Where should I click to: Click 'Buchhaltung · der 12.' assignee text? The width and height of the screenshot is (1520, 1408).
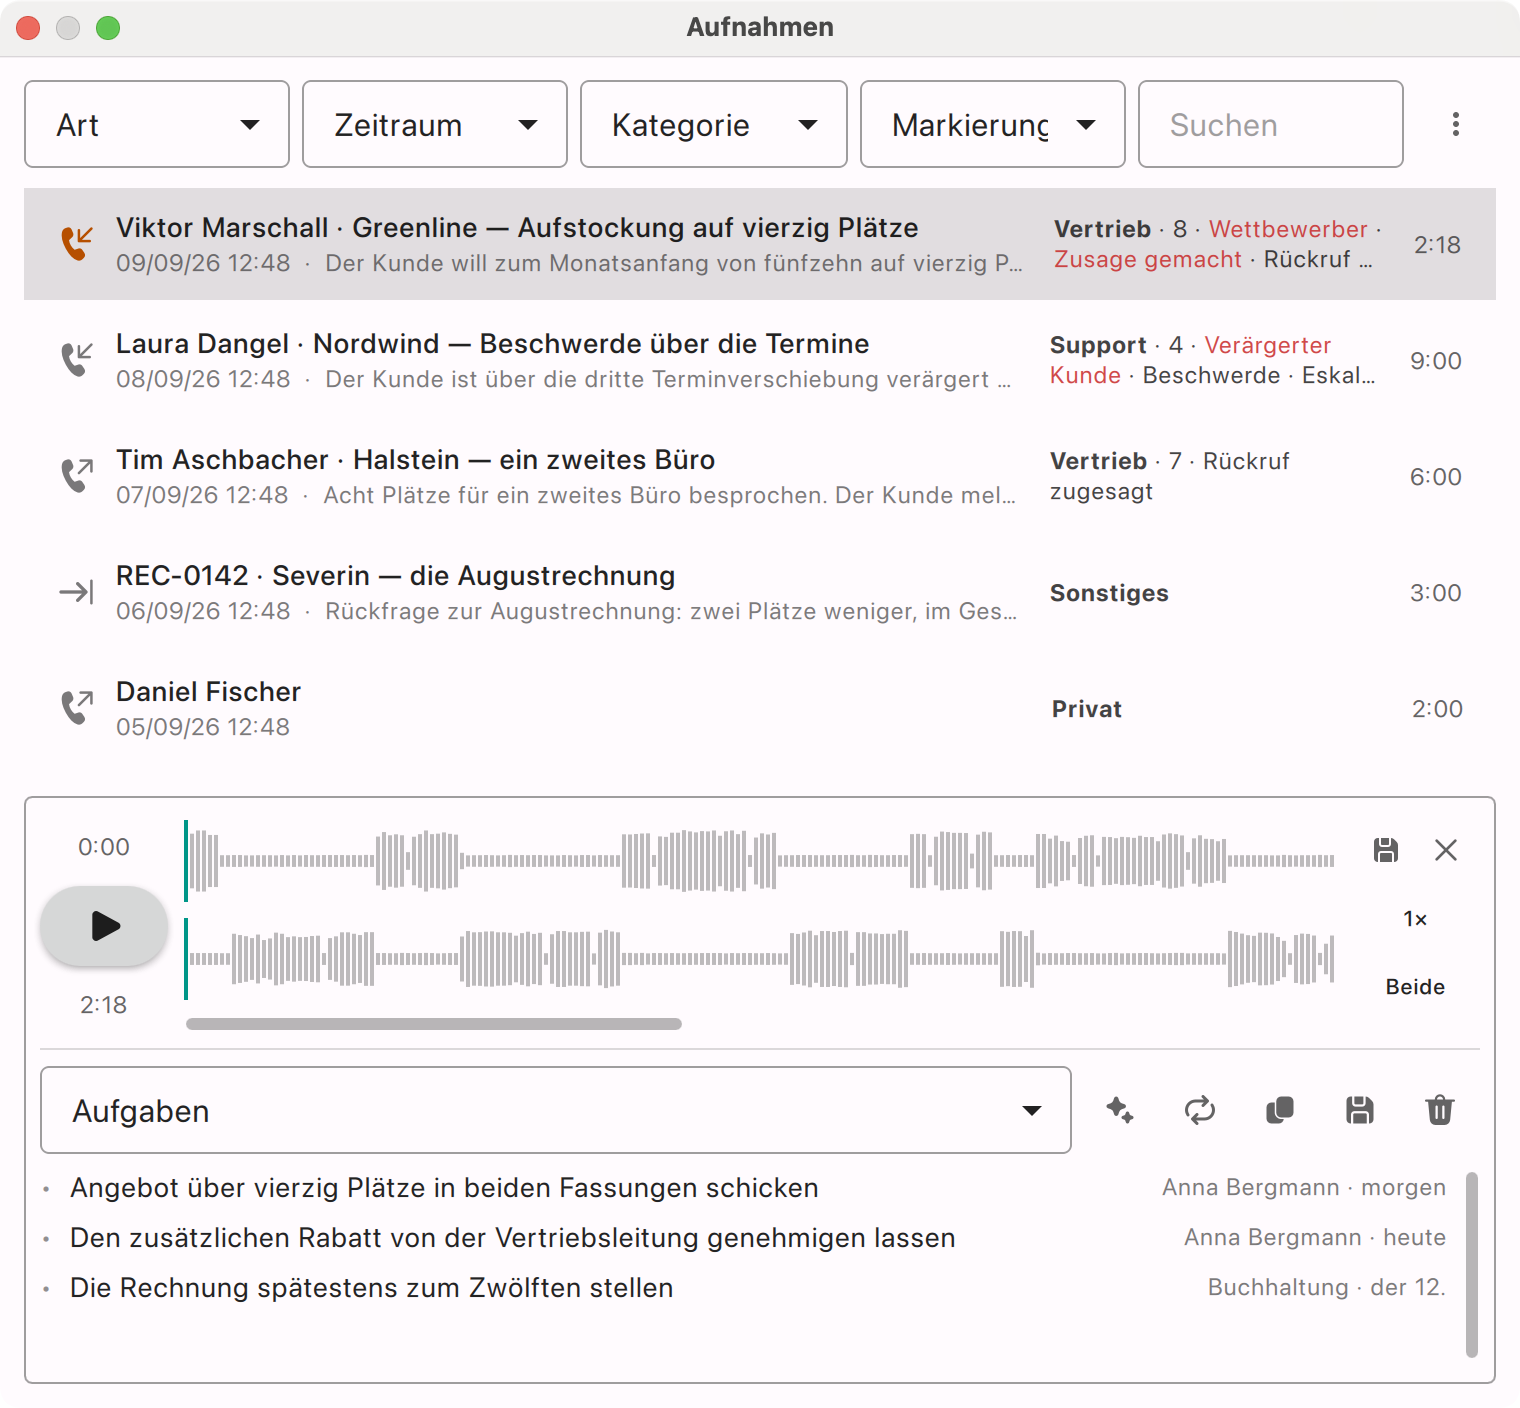[x=1327, y=1287]
